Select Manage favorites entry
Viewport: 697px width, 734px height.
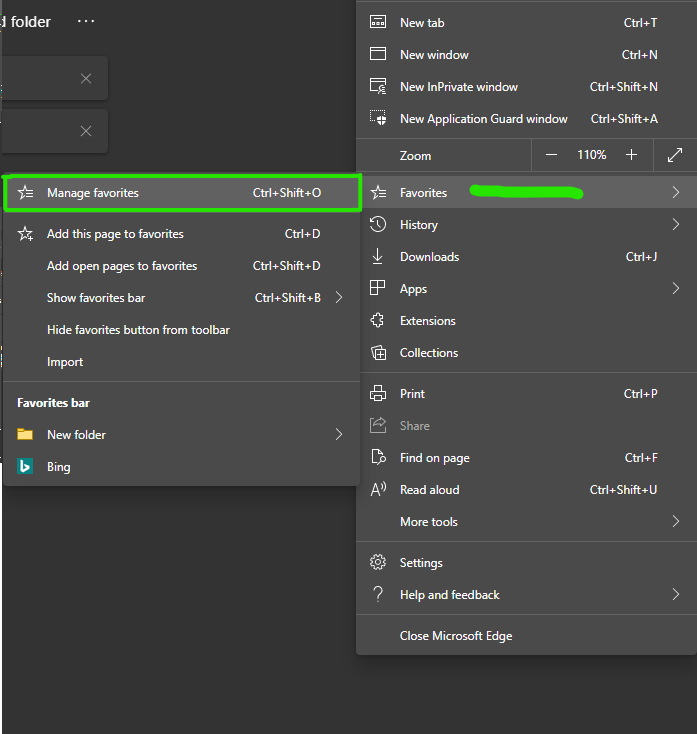pyautogui.click(x=182, y=193)
